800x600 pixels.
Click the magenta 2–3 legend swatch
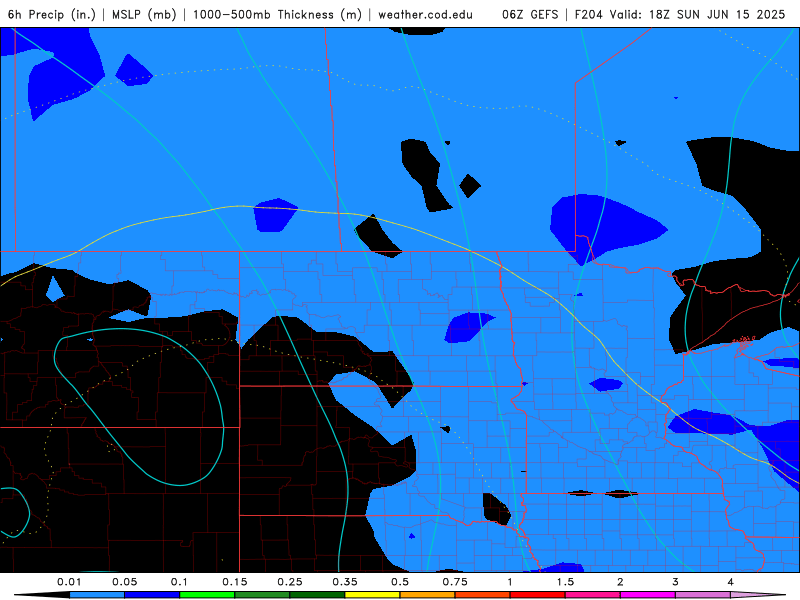point(648,595)
